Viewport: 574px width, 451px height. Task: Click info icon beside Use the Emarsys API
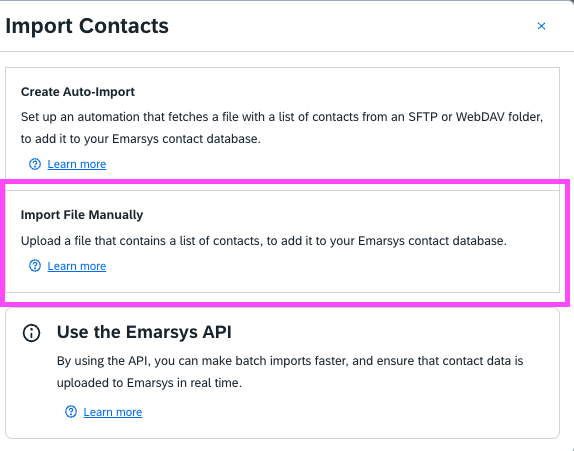pos(31,333)
